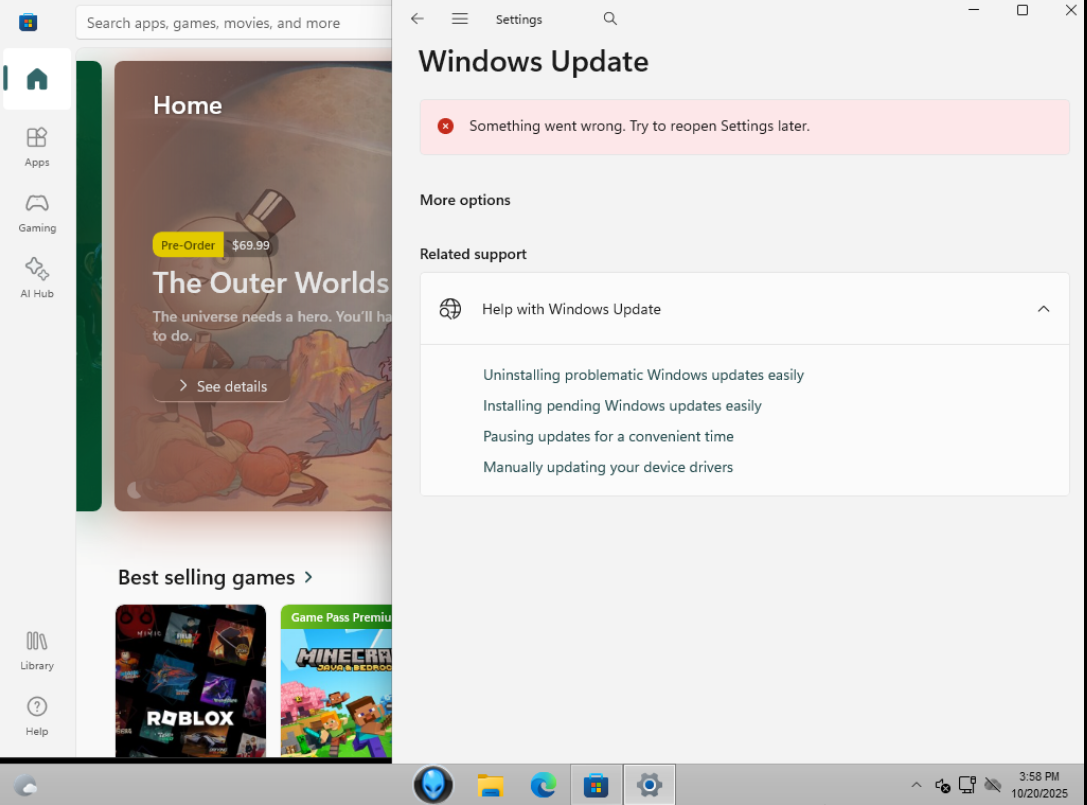Open Help in Microsoft Store sidebar
The width and height of the screenshot is (1087, 805).
pyautogui.click(x=37, y=716)
